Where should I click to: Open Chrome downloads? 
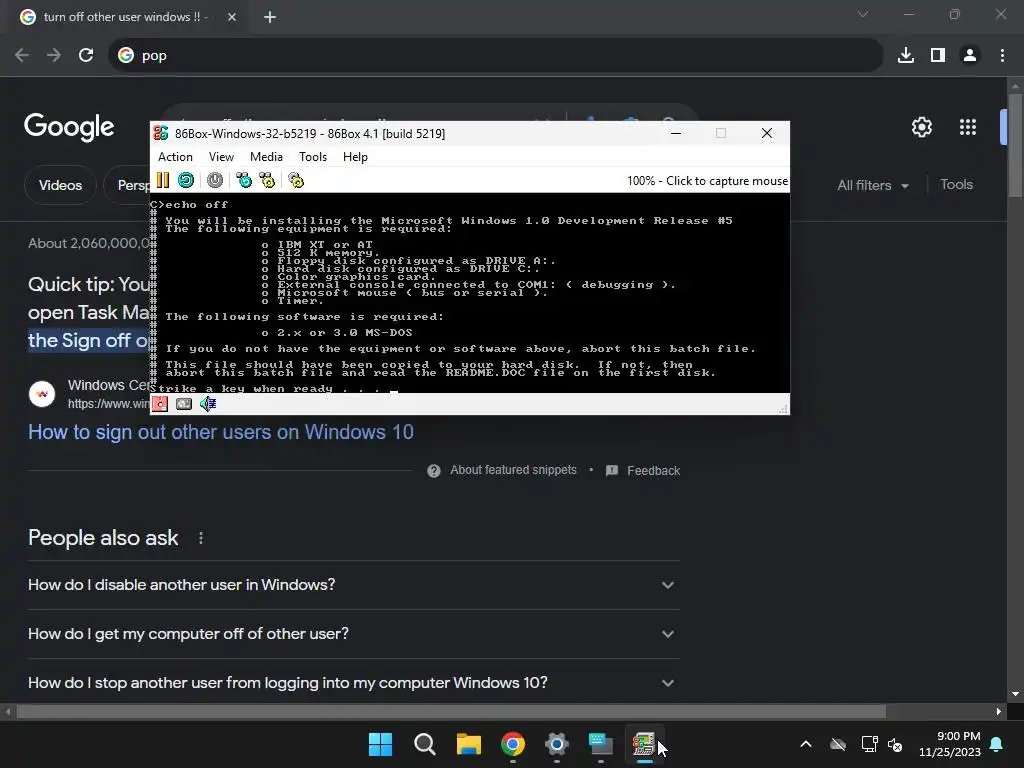pos(906,56)
